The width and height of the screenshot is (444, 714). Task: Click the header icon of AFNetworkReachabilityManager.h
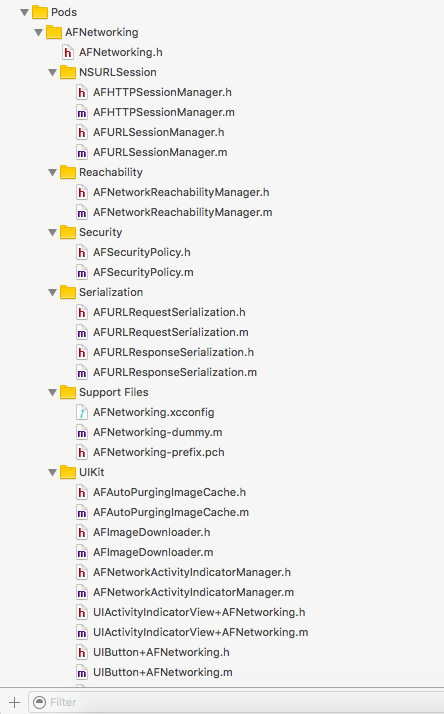(x=82, y=193)
